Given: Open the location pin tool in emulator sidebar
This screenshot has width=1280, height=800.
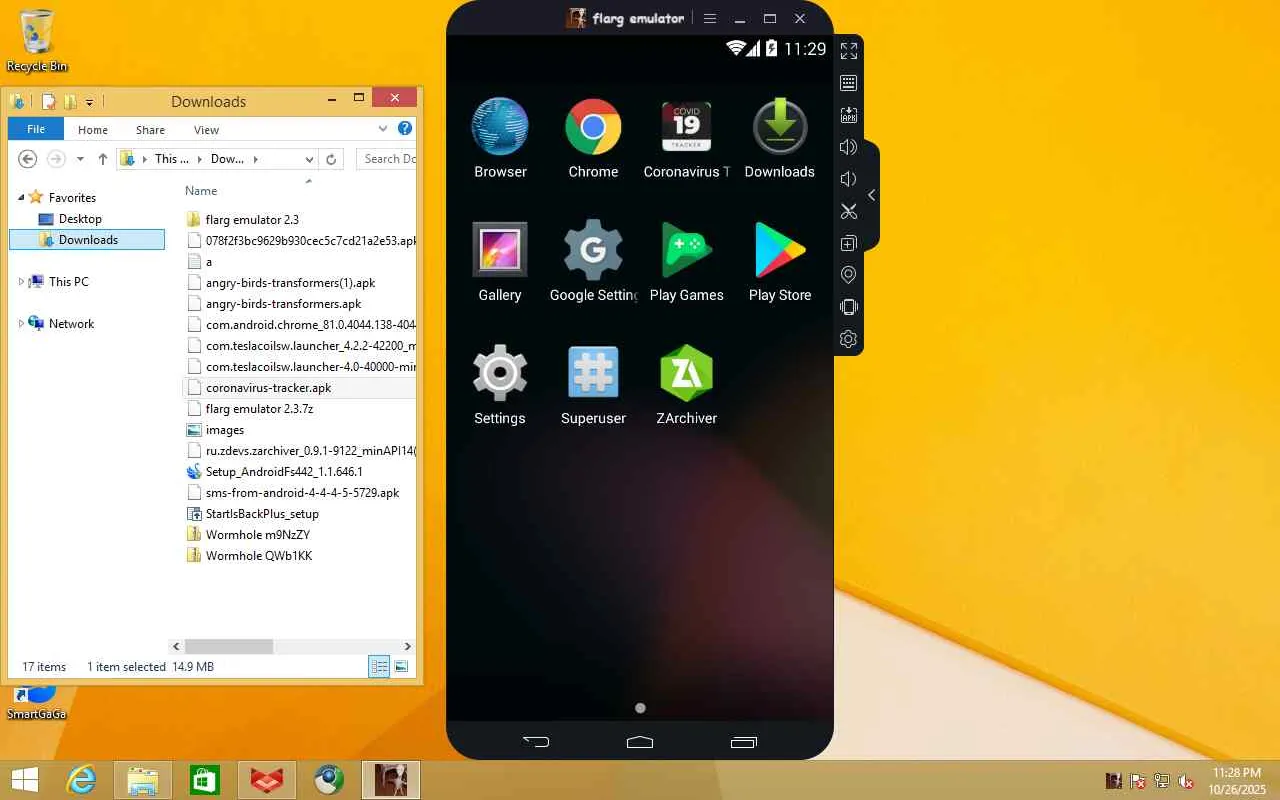Looking at the screenshot, I should 849,275.
